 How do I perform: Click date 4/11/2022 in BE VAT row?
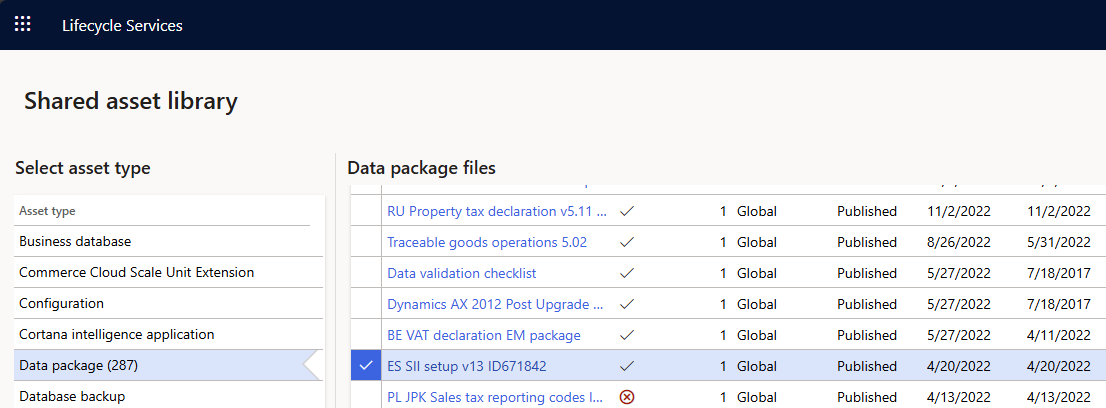pyautogui.click(x=1059, y=335)
